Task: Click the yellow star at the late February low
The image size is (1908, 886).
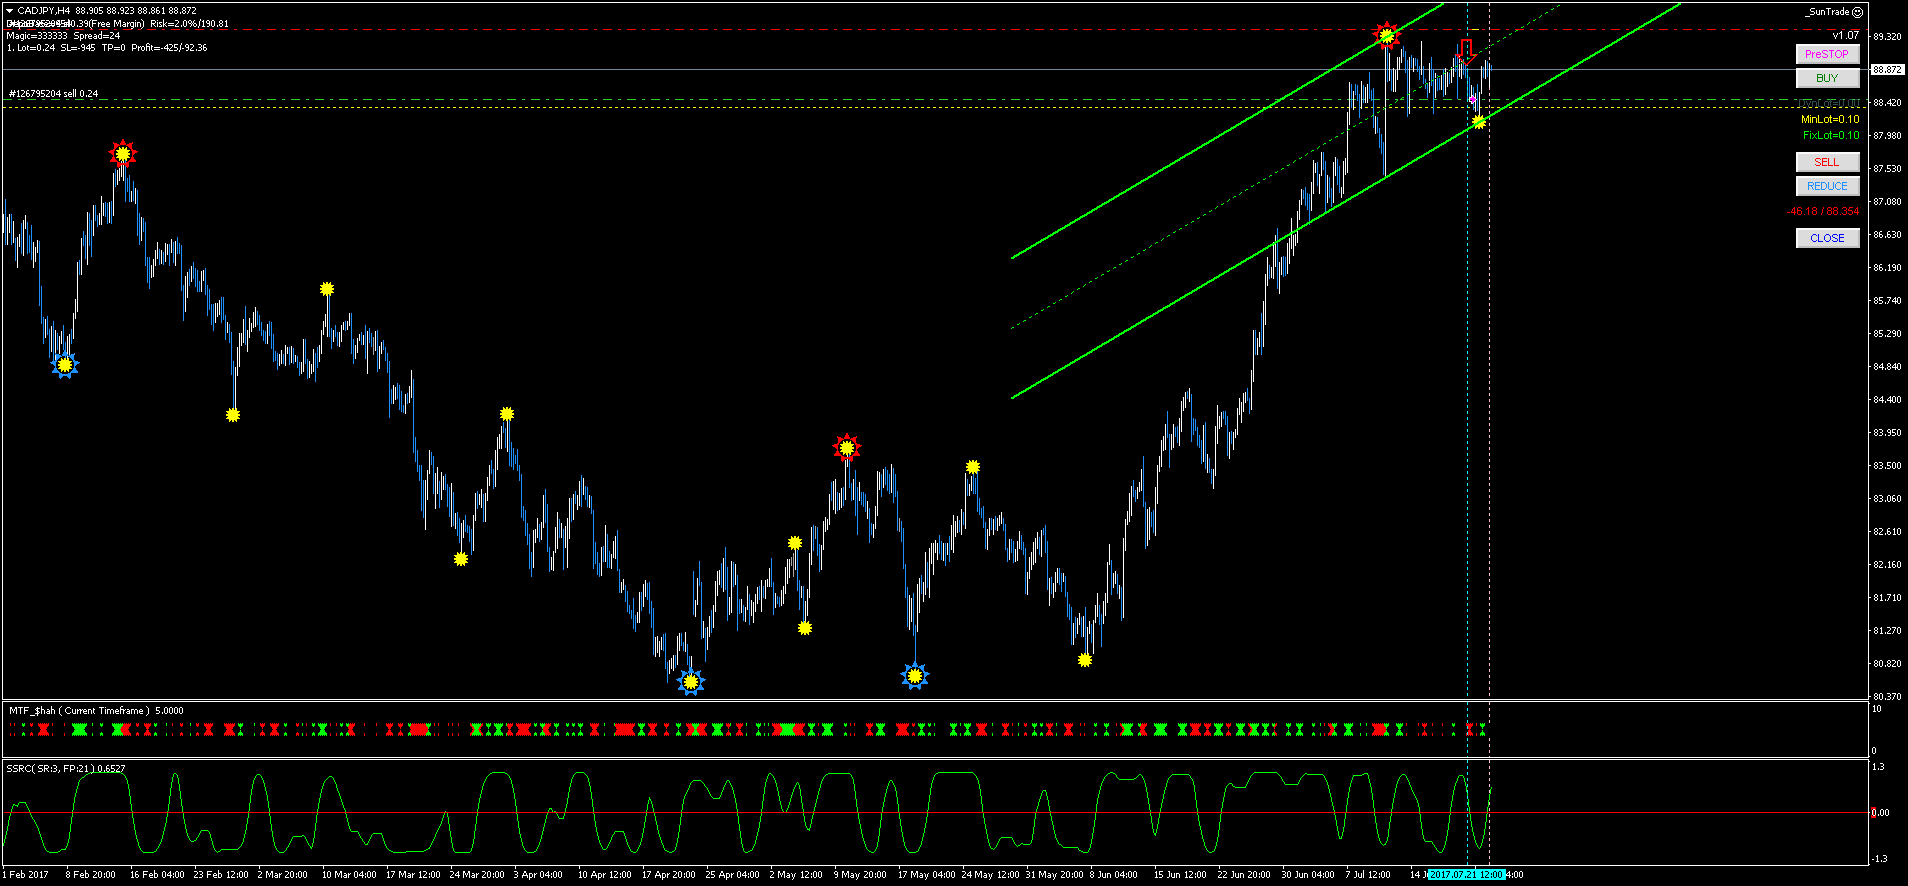Action: pyautogui.click(x=233, y=415)
